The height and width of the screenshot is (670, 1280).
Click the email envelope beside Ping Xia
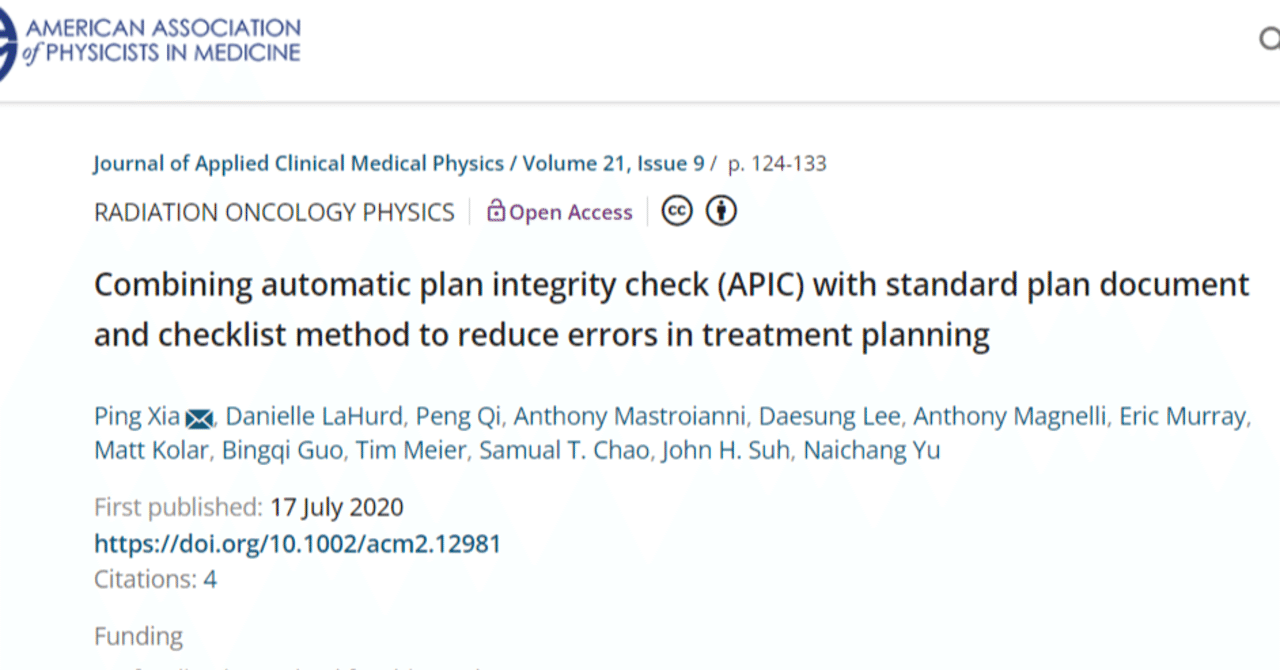tap(199, 417)
